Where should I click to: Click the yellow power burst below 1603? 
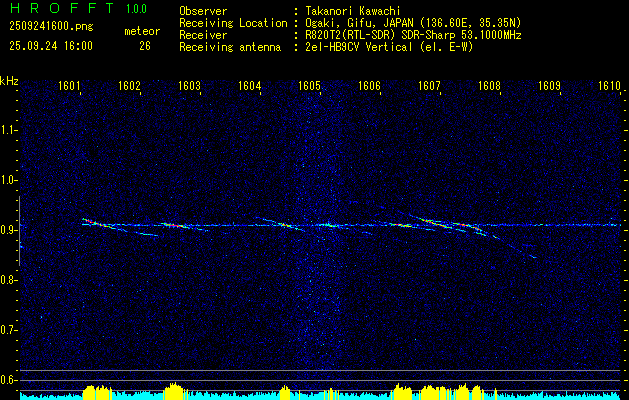[173, 391]
